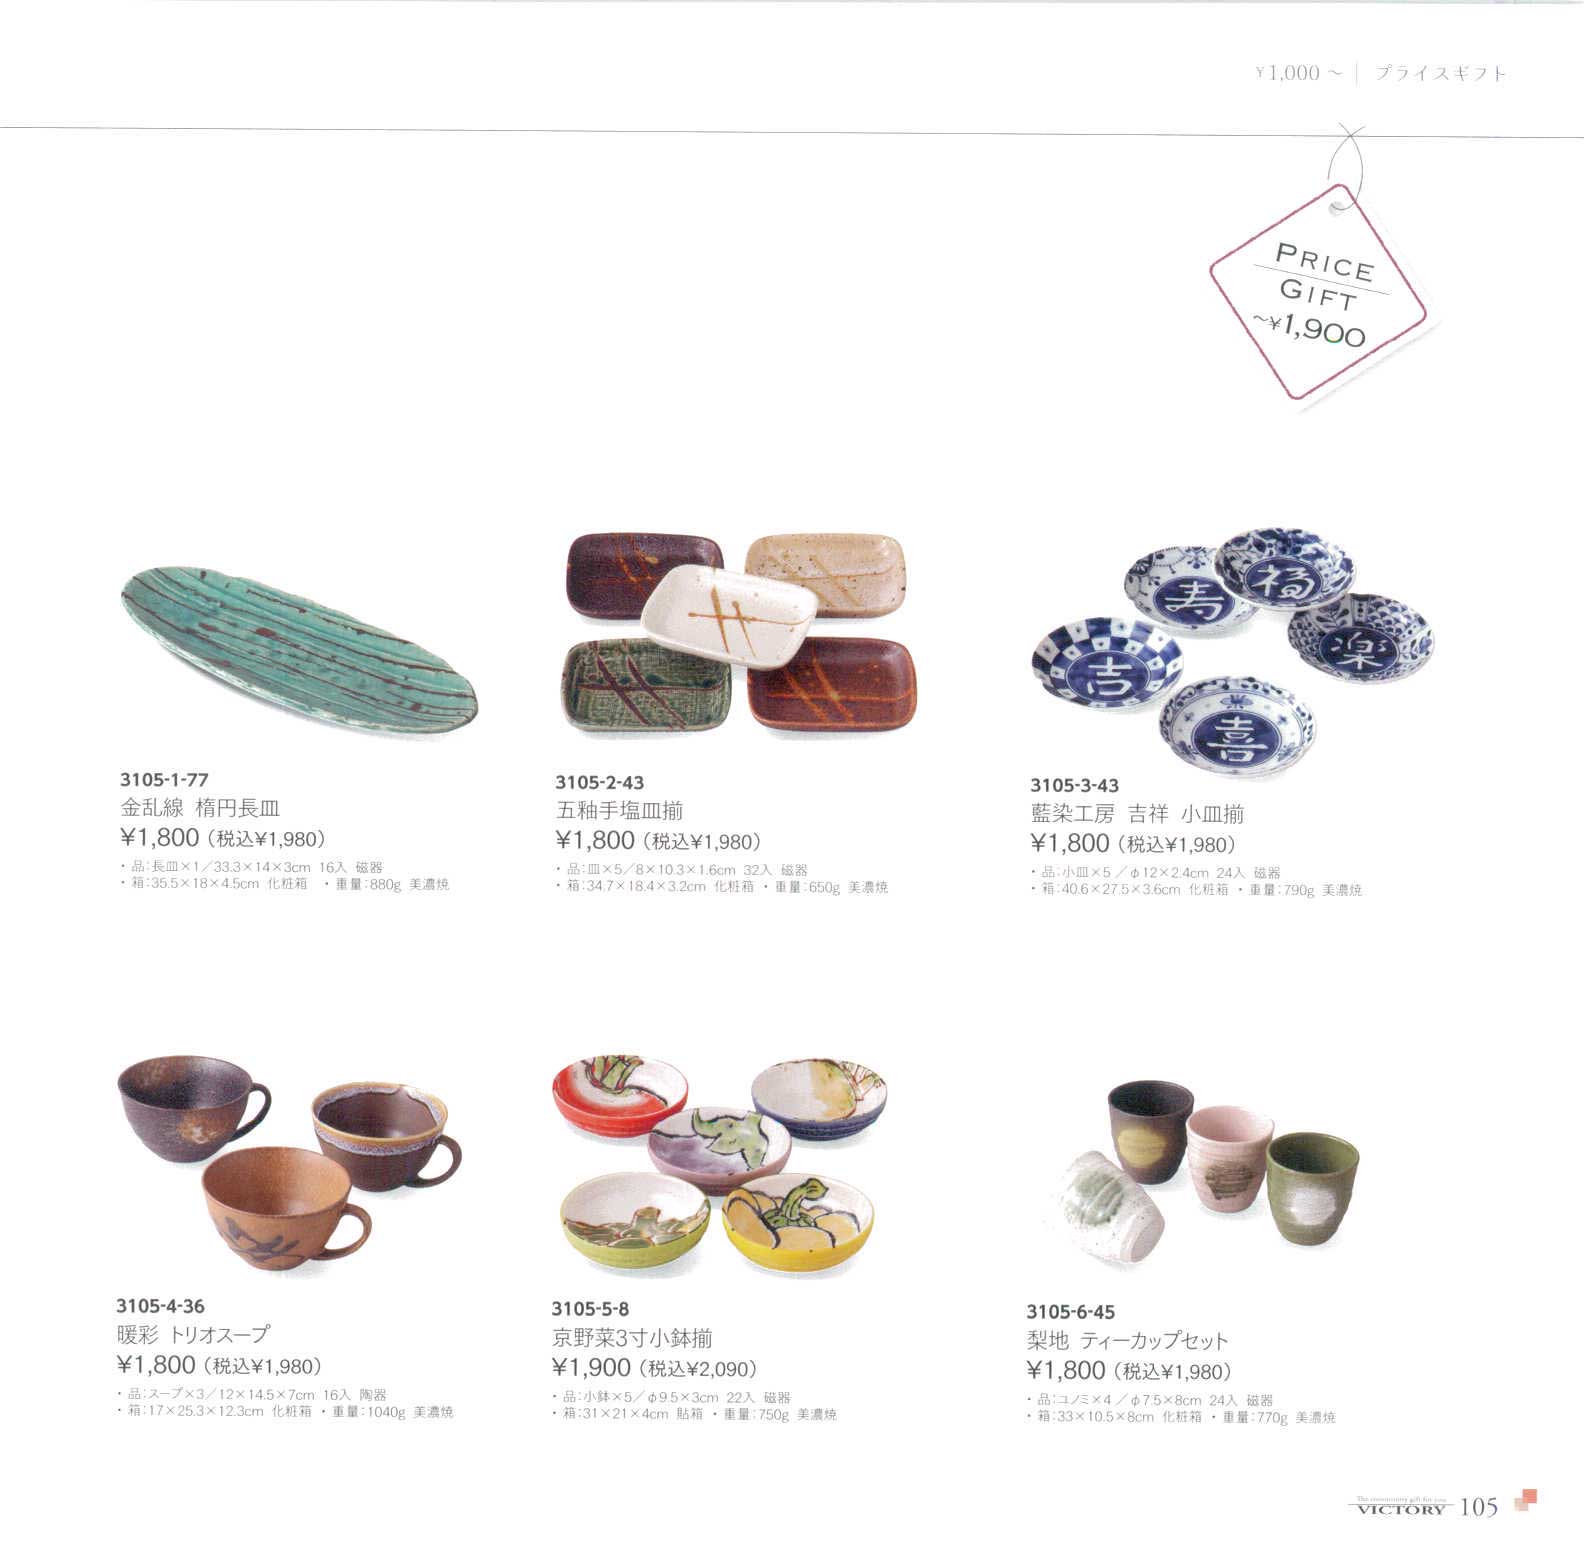The image size is (1584, 1560).
Task: Click the PRICE GIFT ~¥1,900 tag
Action: 1318,292
